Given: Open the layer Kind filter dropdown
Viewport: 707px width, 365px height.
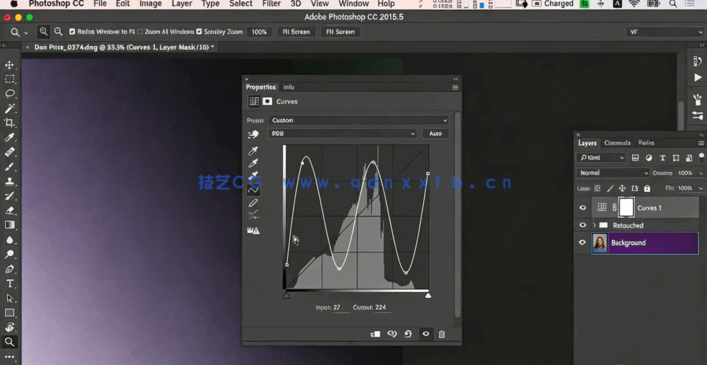Looking at the screenshot, I should tap(601, 158).
